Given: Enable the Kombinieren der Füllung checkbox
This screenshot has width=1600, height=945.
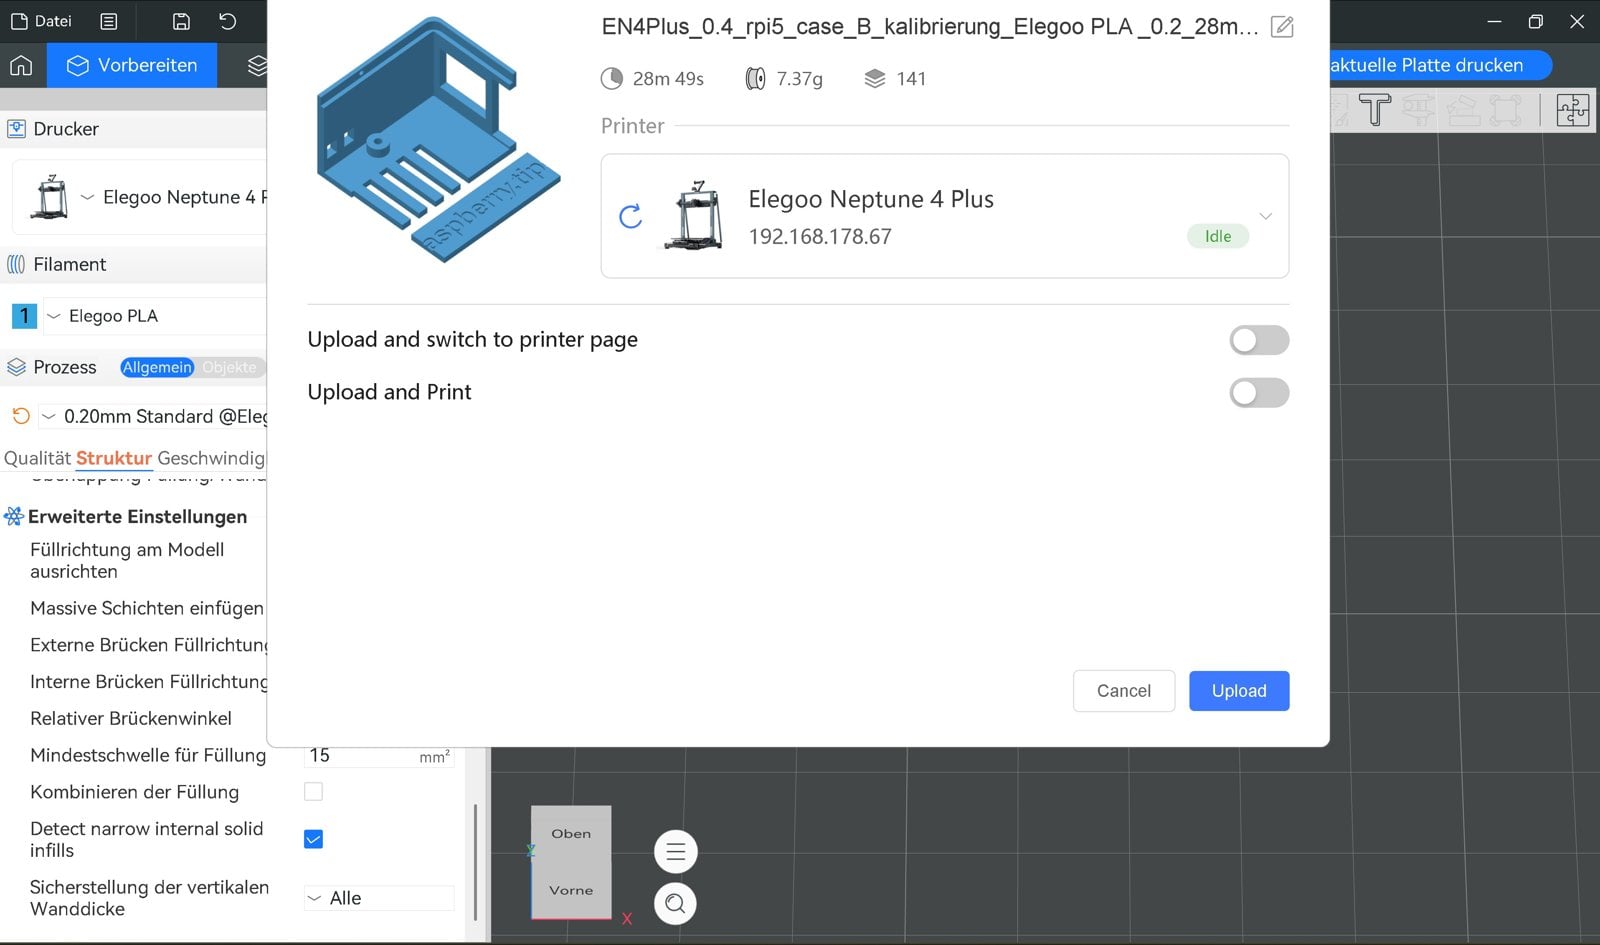Looking at the screenshot, I should 313,792.
